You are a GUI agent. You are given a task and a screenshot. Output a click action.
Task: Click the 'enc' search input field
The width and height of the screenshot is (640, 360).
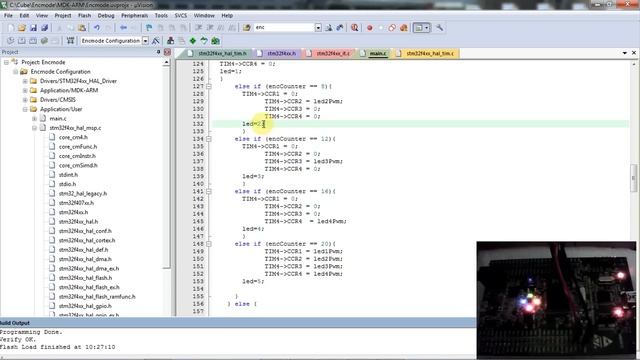click(x=284, y=28)
